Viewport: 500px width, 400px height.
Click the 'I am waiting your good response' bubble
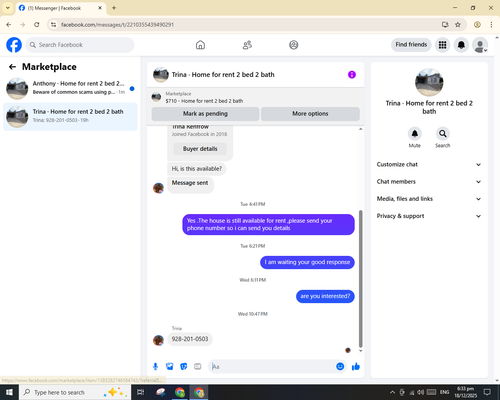coord(307,262)
